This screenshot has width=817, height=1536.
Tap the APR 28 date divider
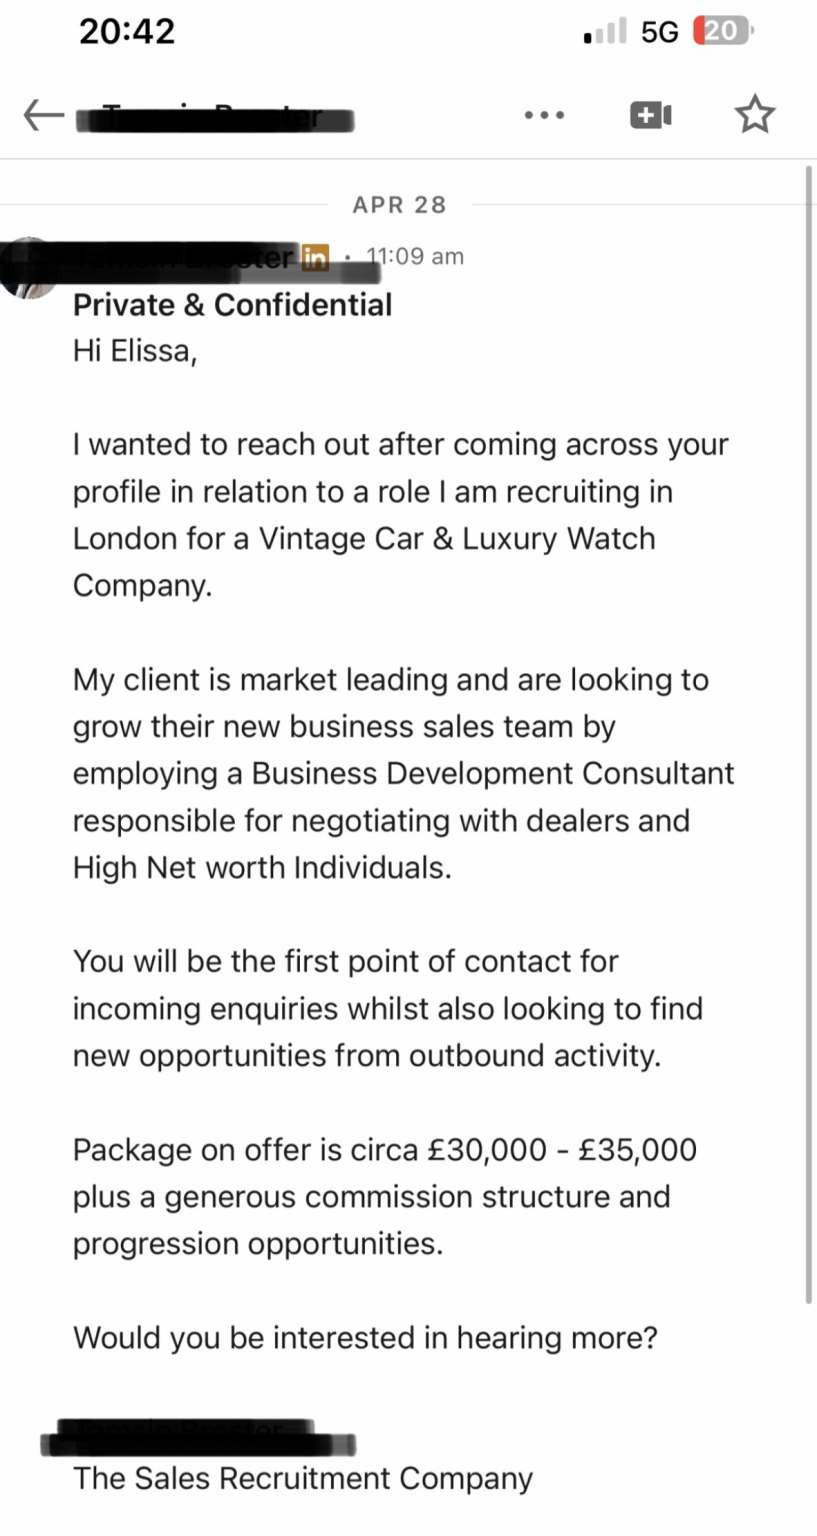click(400, 205)
